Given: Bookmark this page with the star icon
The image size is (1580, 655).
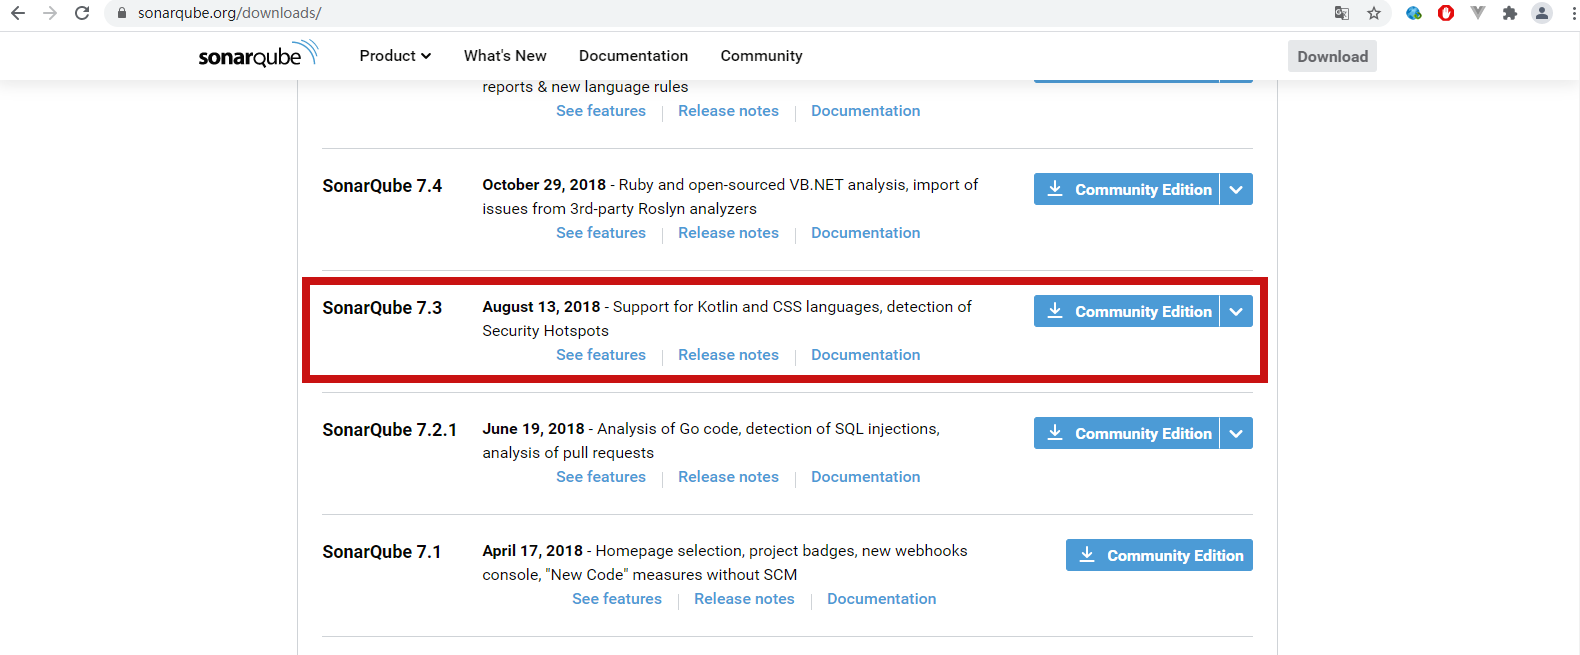Looking at the screenshot, I should (1374, 13).
